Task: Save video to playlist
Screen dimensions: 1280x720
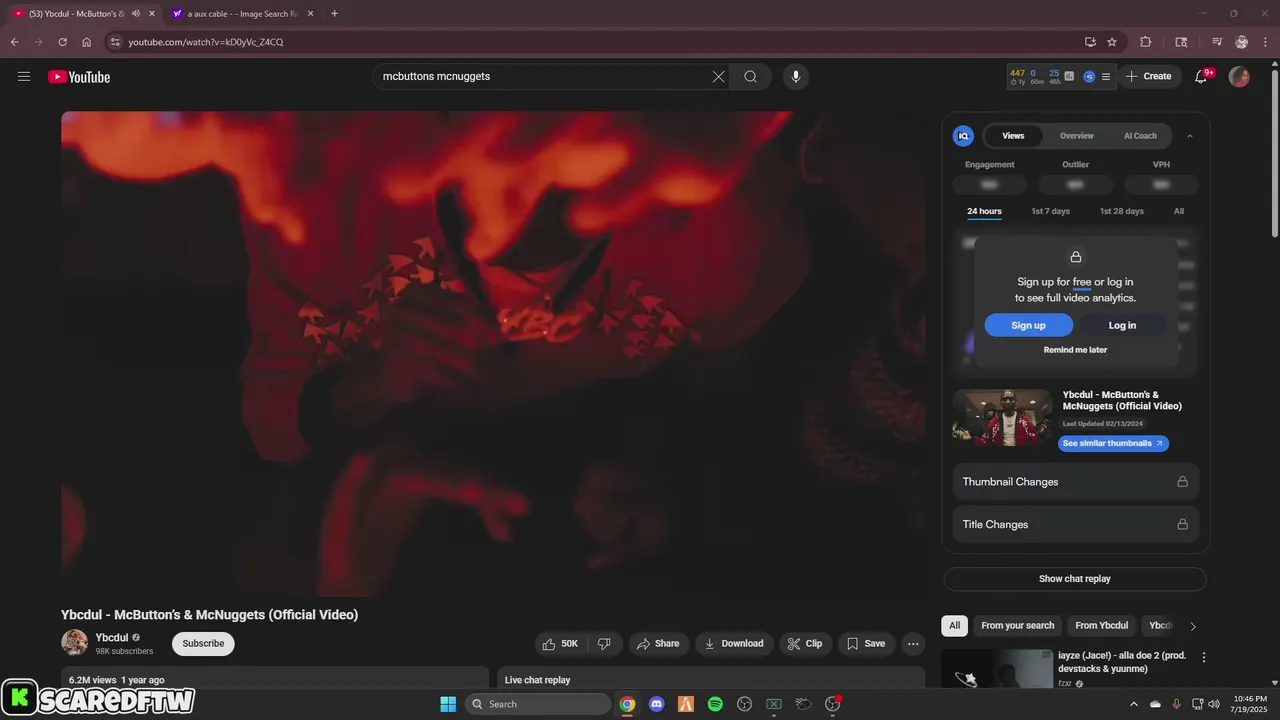Action: [866, 644]
